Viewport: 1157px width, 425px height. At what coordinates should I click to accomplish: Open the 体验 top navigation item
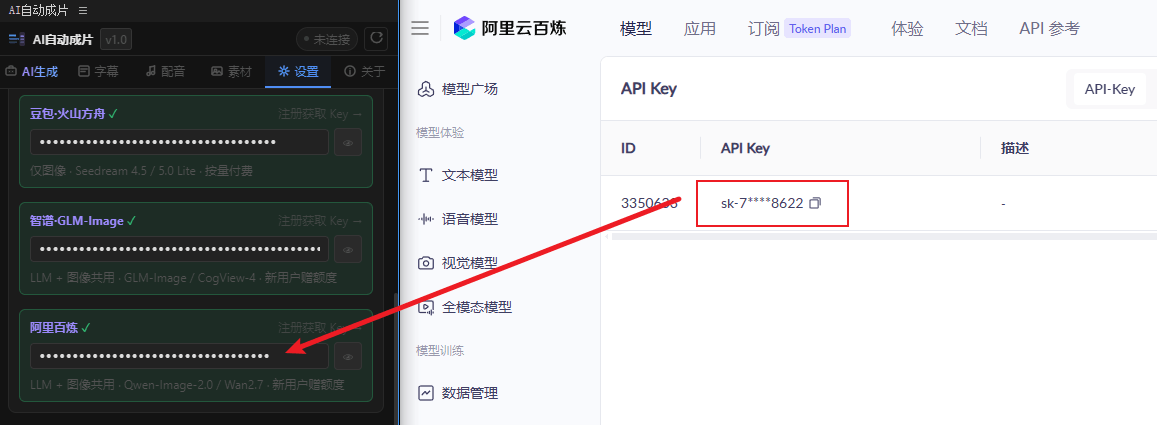[907, 29]
